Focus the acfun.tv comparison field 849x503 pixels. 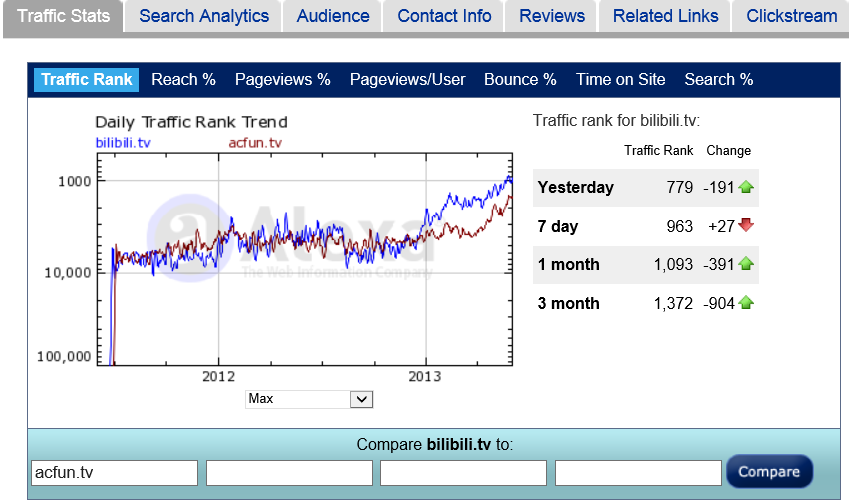(114, 473)
